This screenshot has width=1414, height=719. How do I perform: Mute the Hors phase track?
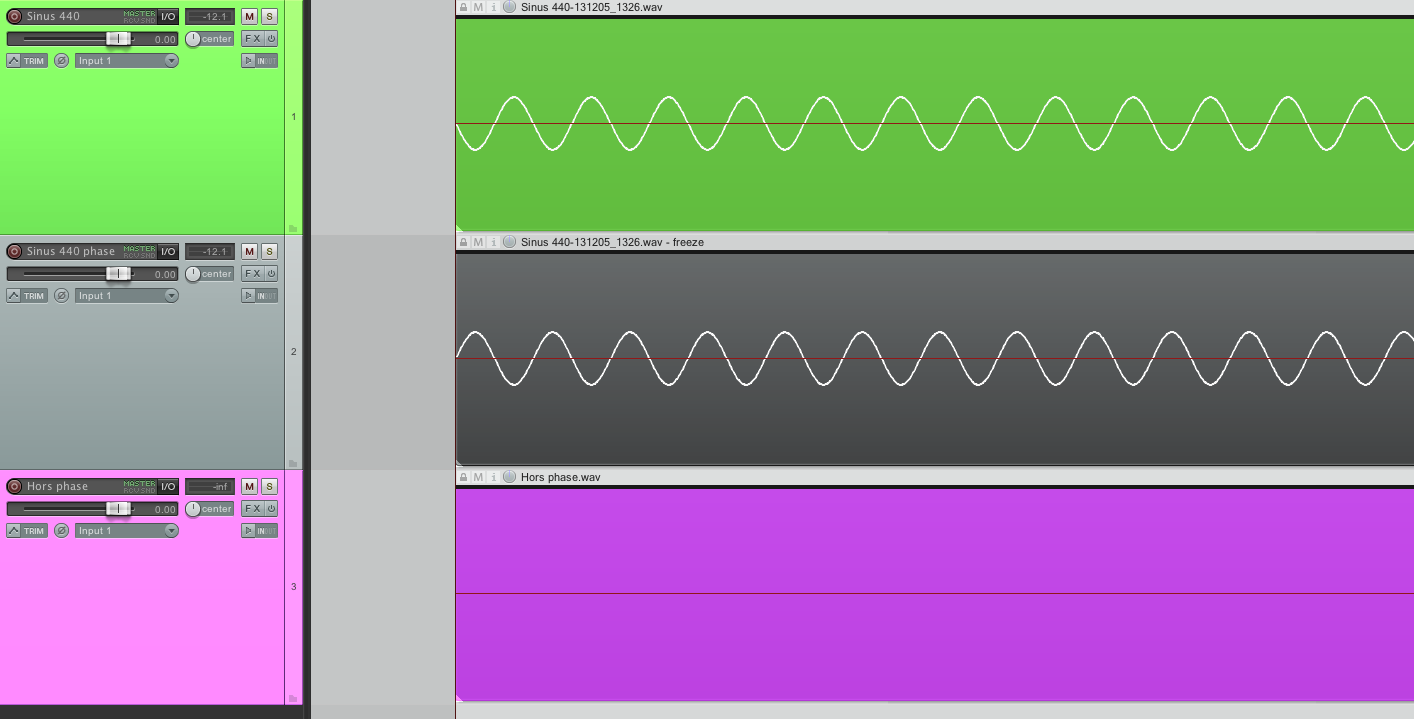249,486
